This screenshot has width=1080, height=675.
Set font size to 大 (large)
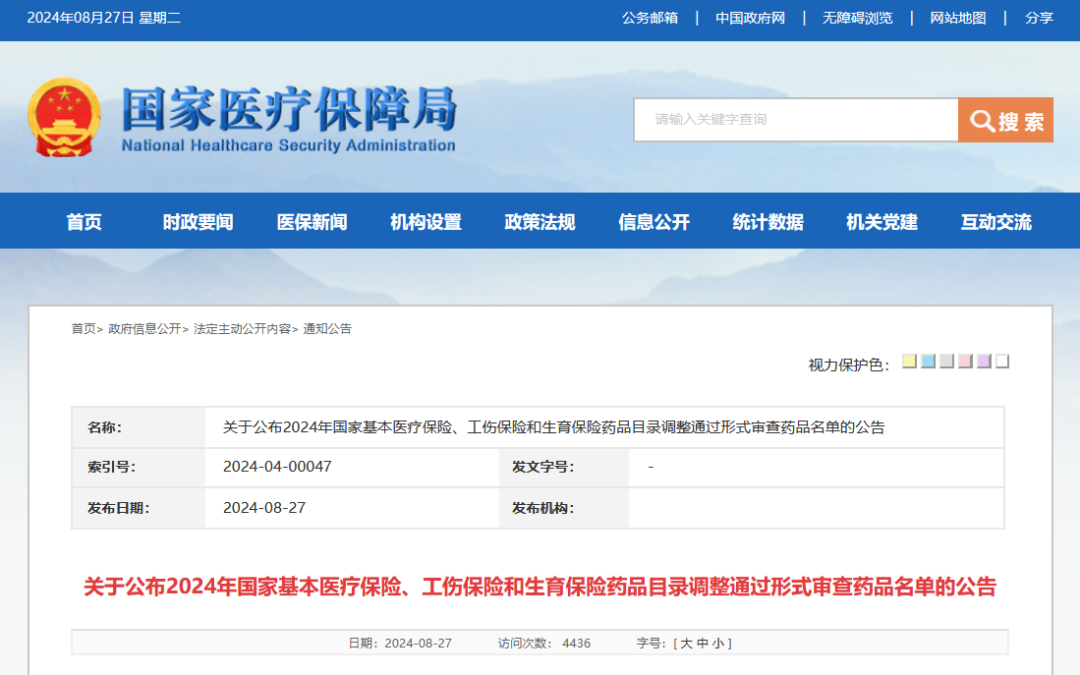point(687,643)
